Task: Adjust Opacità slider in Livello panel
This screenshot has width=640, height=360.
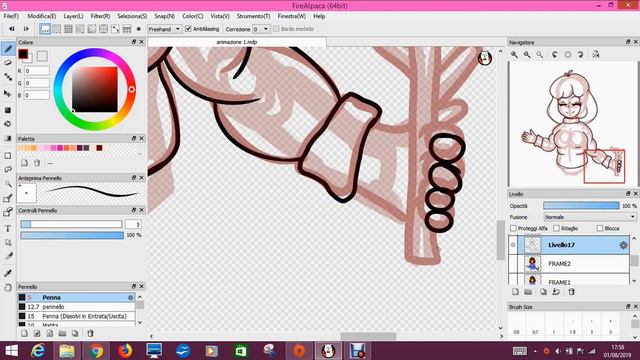Action: pyautogui.click(x=581, y=206)
